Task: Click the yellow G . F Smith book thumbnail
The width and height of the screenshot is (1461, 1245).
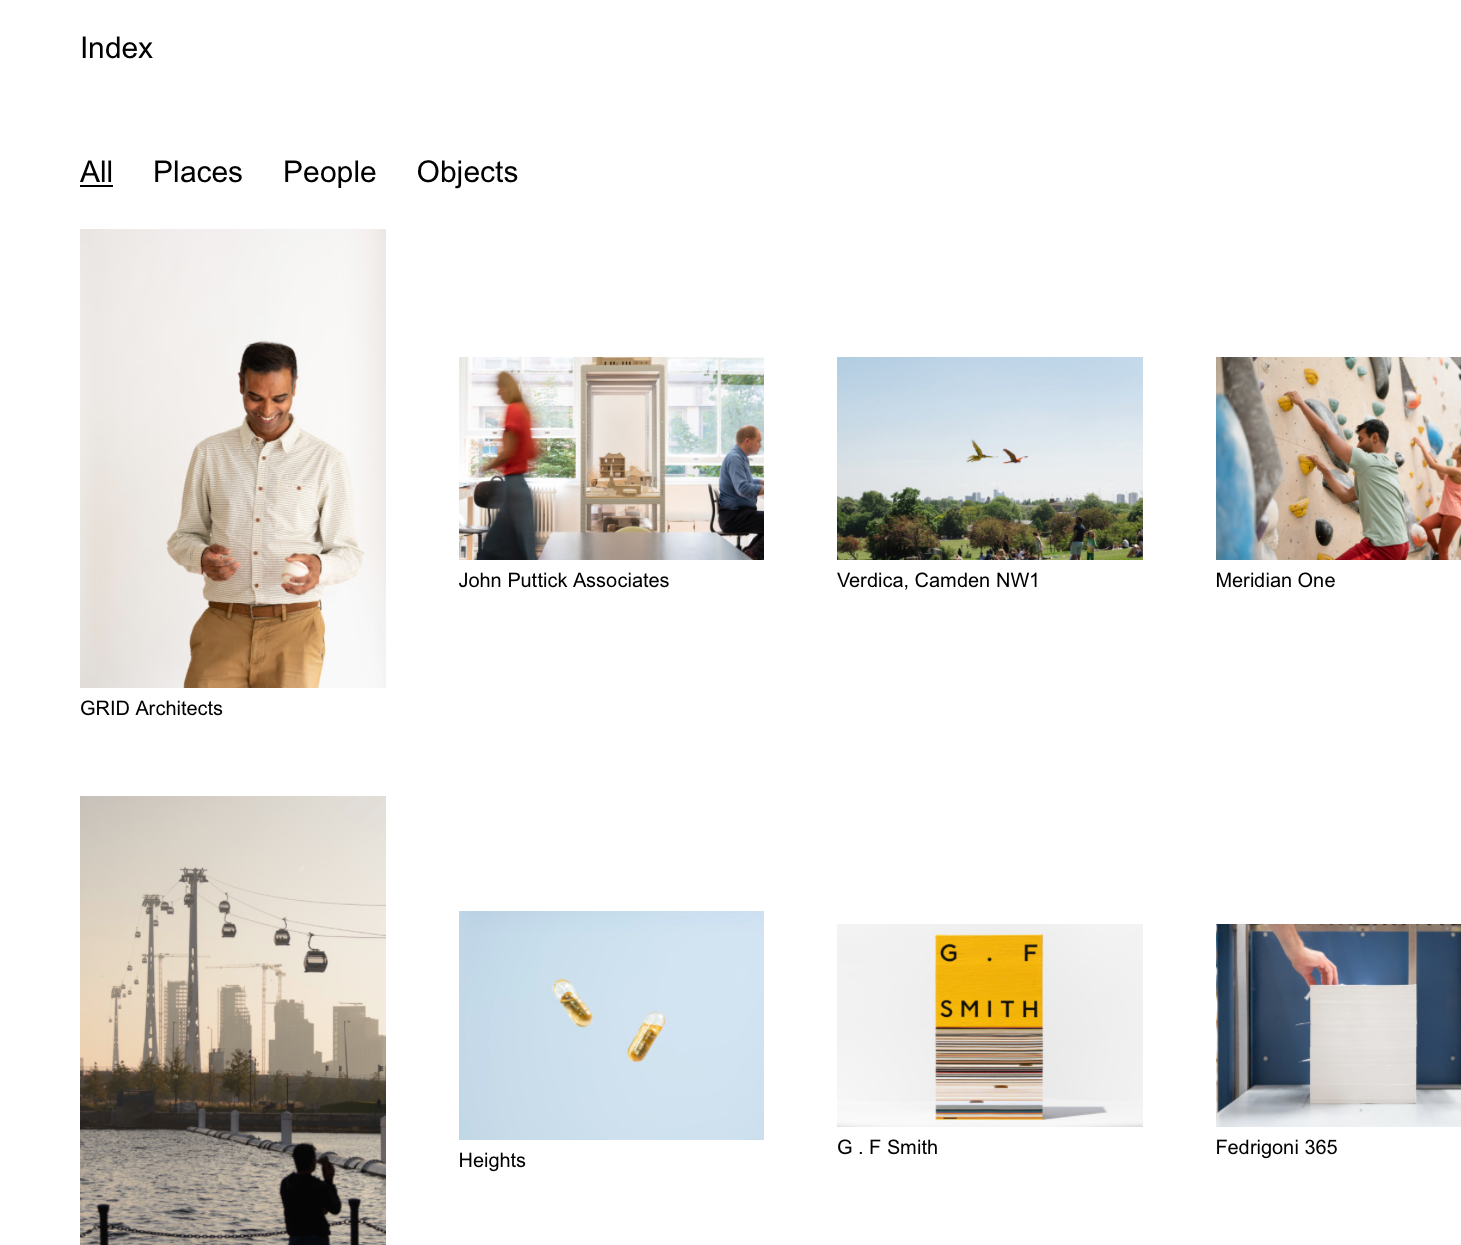Action: [989, 1024]
